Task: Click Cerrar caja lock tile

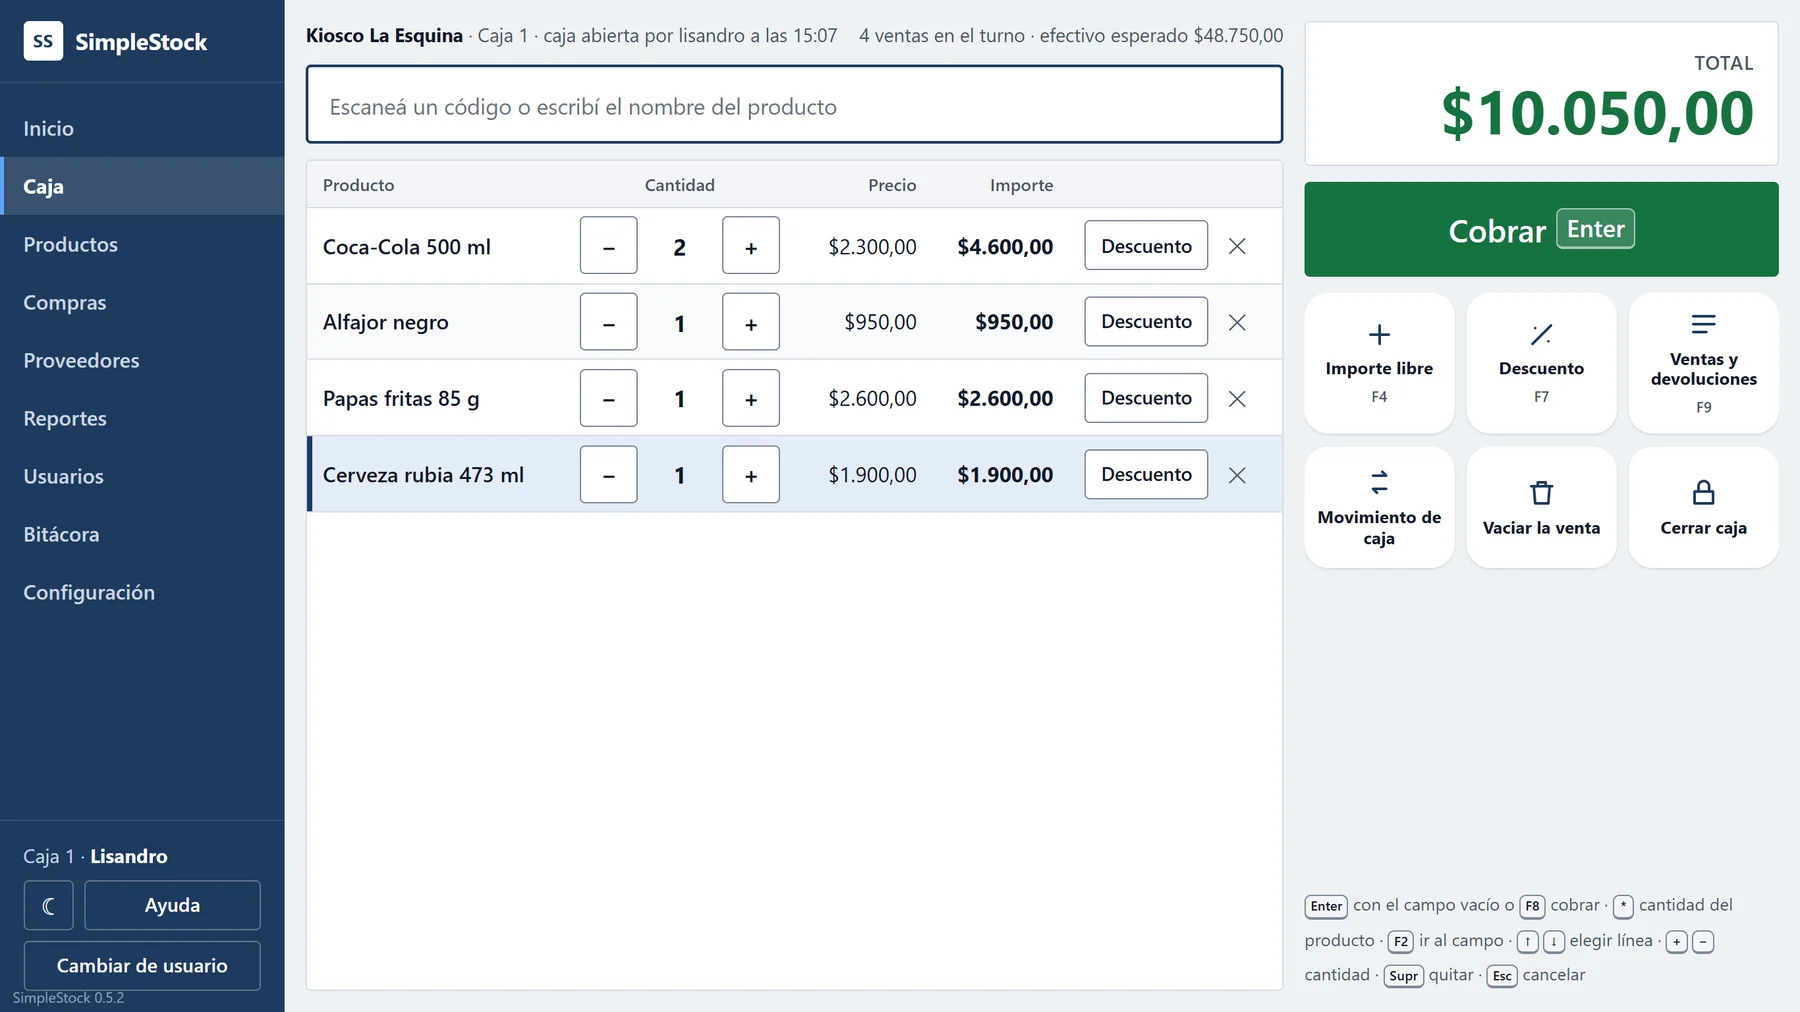Action: tap(1703, 508)
